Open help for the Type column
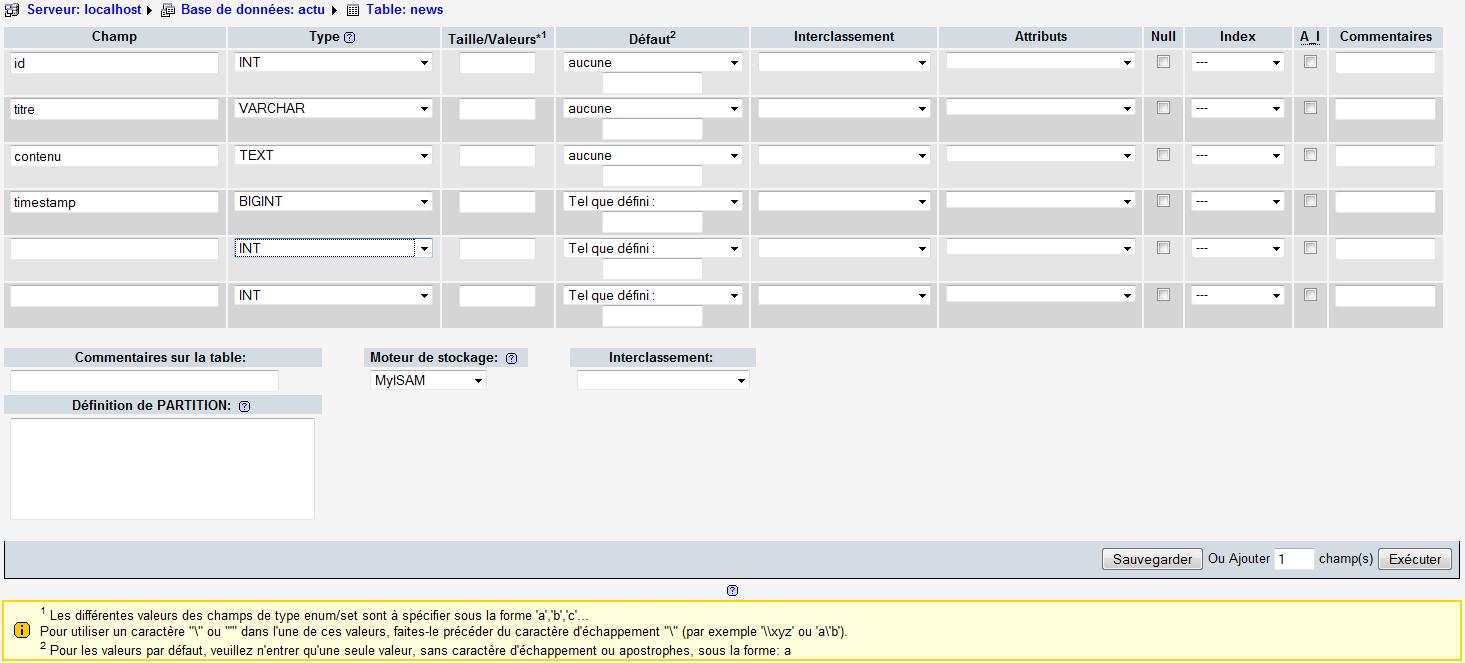This screenshot has height=663, width=1465. pos(350,36)
